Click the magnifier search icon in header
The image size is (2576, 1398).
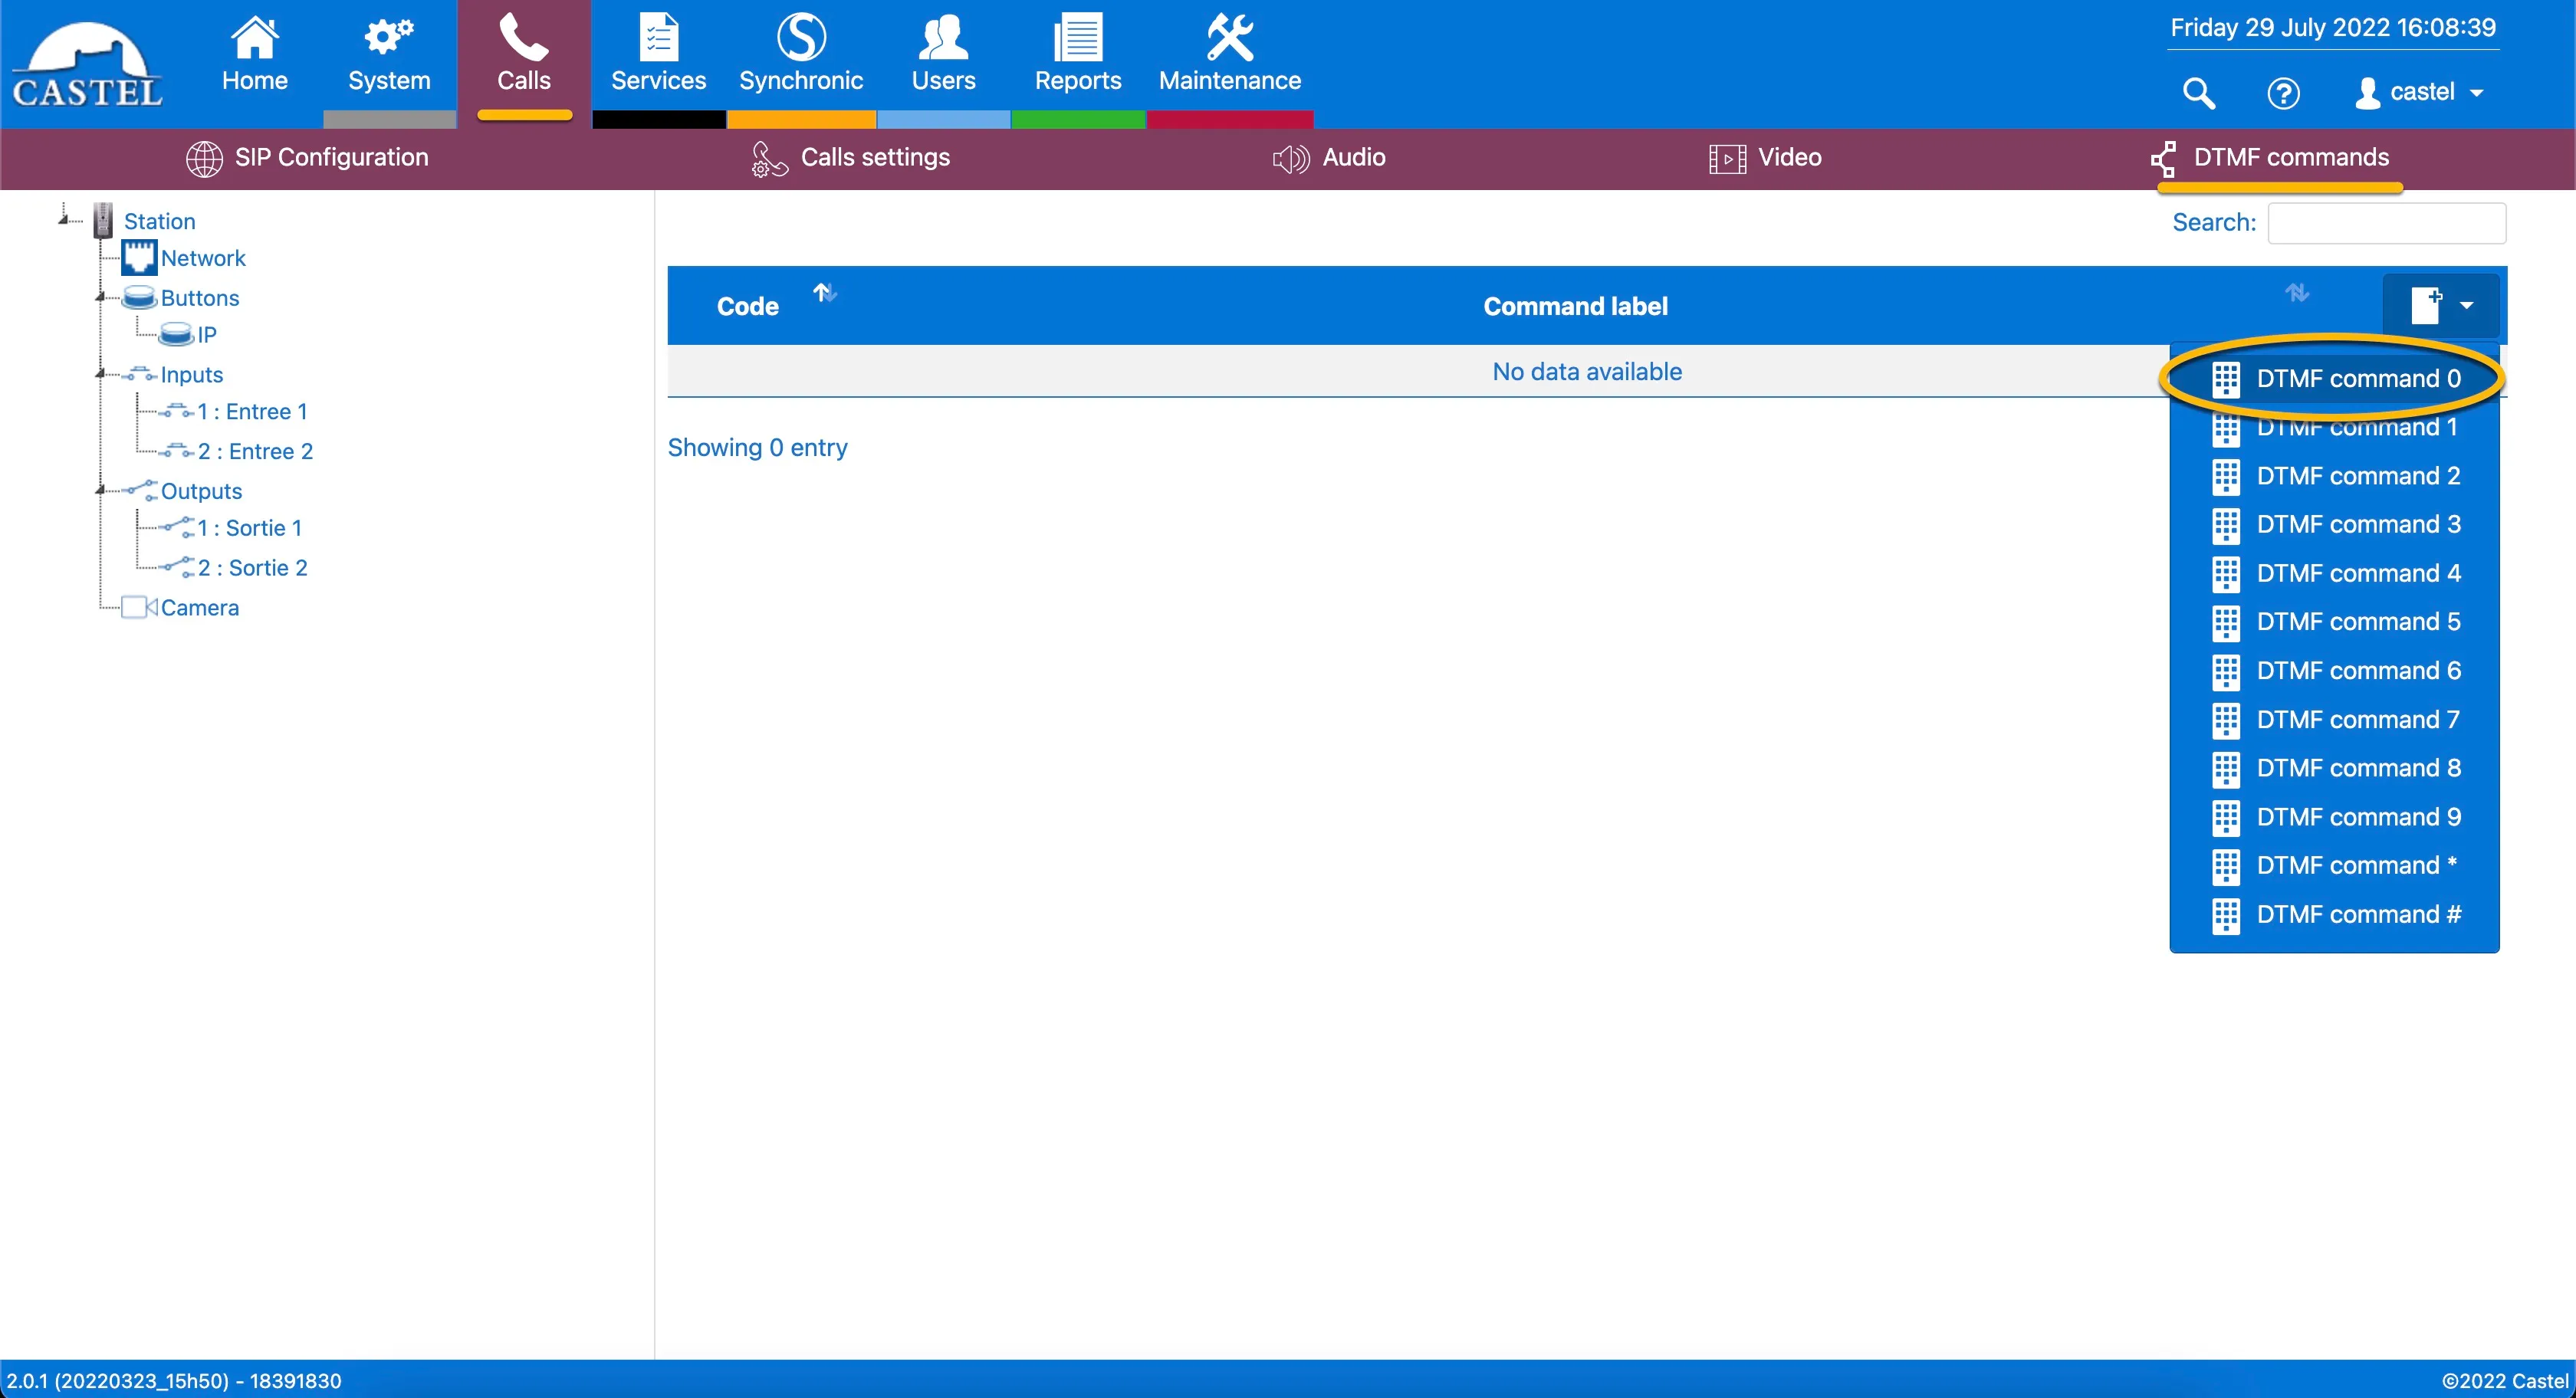[2198, 93]
